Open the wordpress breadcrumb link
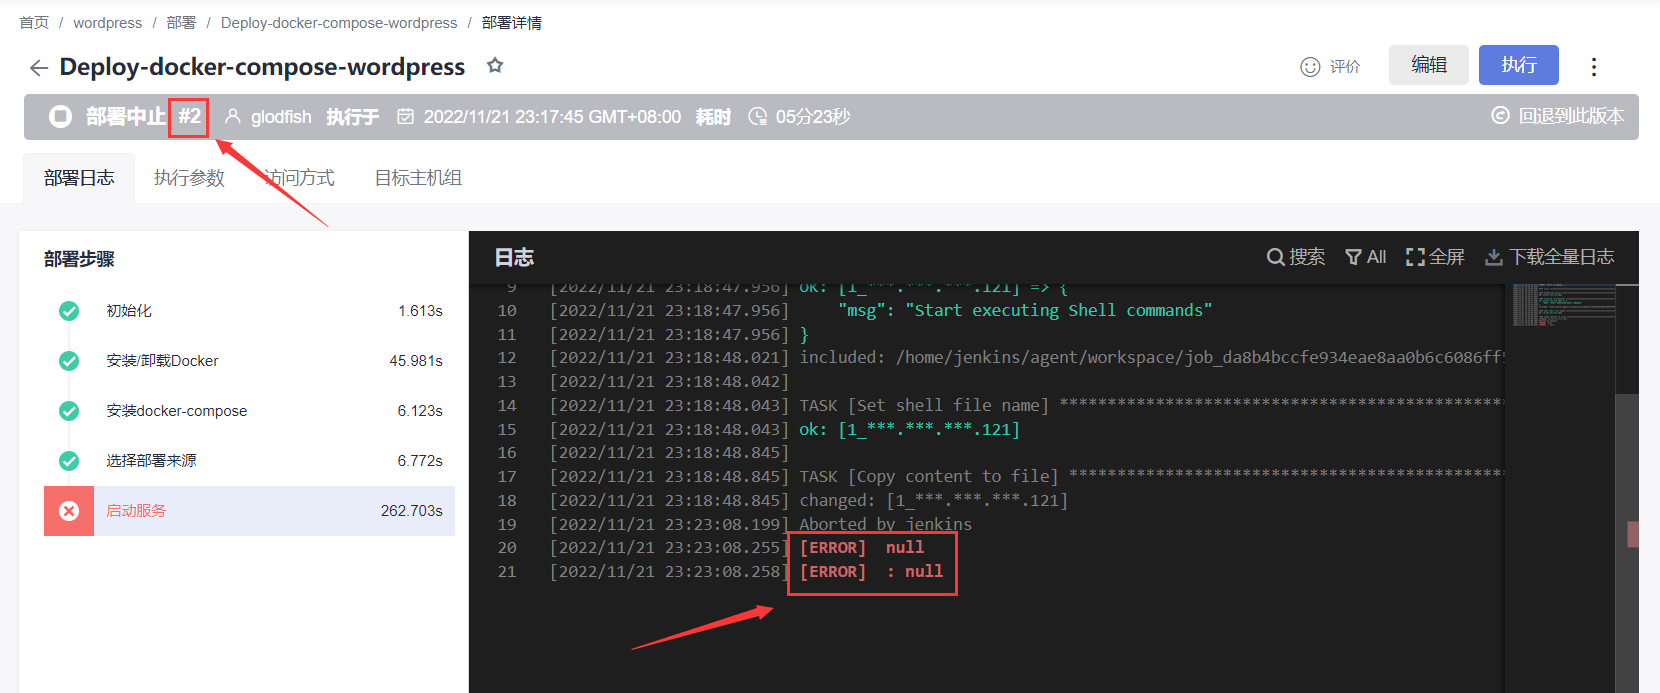 point(107,23)
